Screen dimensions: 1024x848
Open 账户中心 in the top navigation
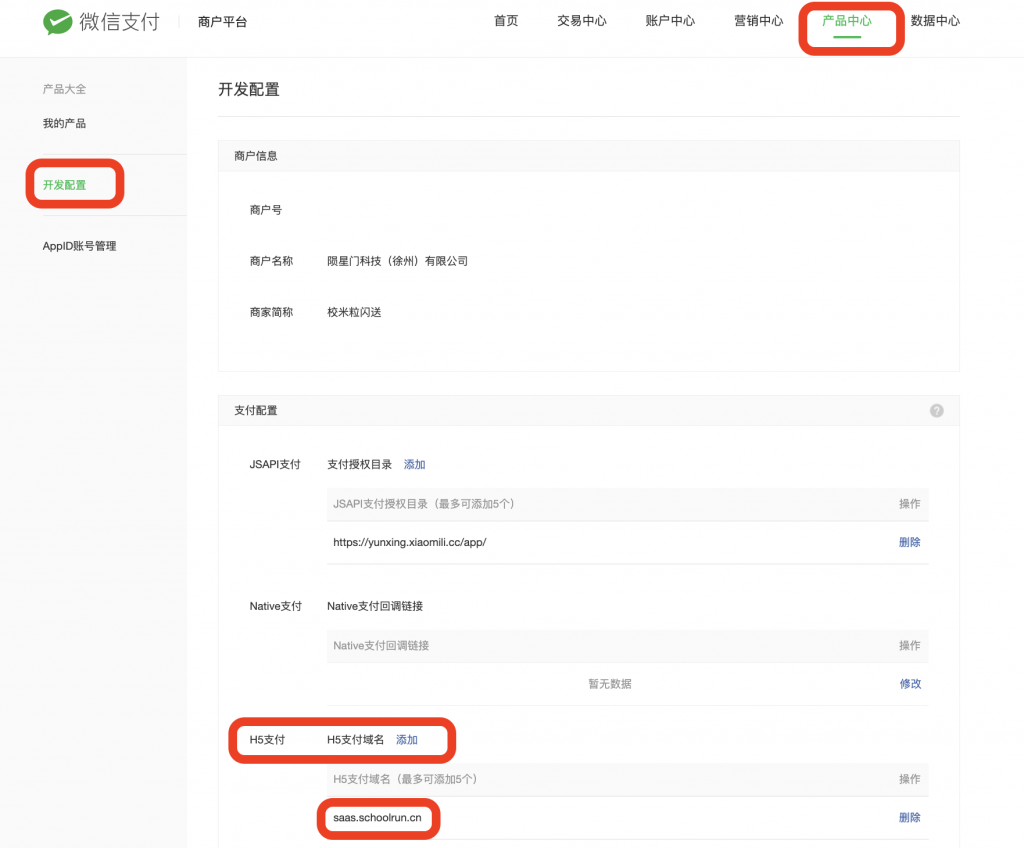(670, 20)
